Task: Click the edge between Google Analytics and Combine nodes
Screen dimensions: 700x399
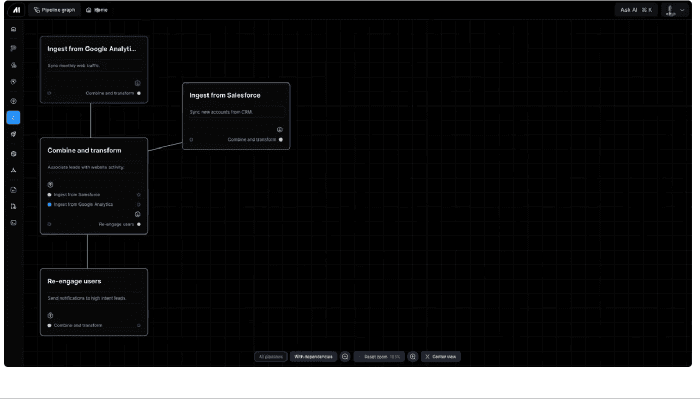Action: [91, 121]
